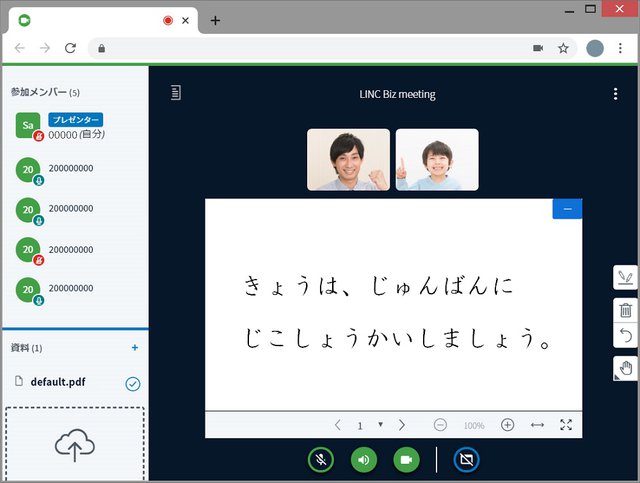The height and width of the screenshot is (483, 640).
Task: Open the browser profile avatar
Action: tap(595, 48)
